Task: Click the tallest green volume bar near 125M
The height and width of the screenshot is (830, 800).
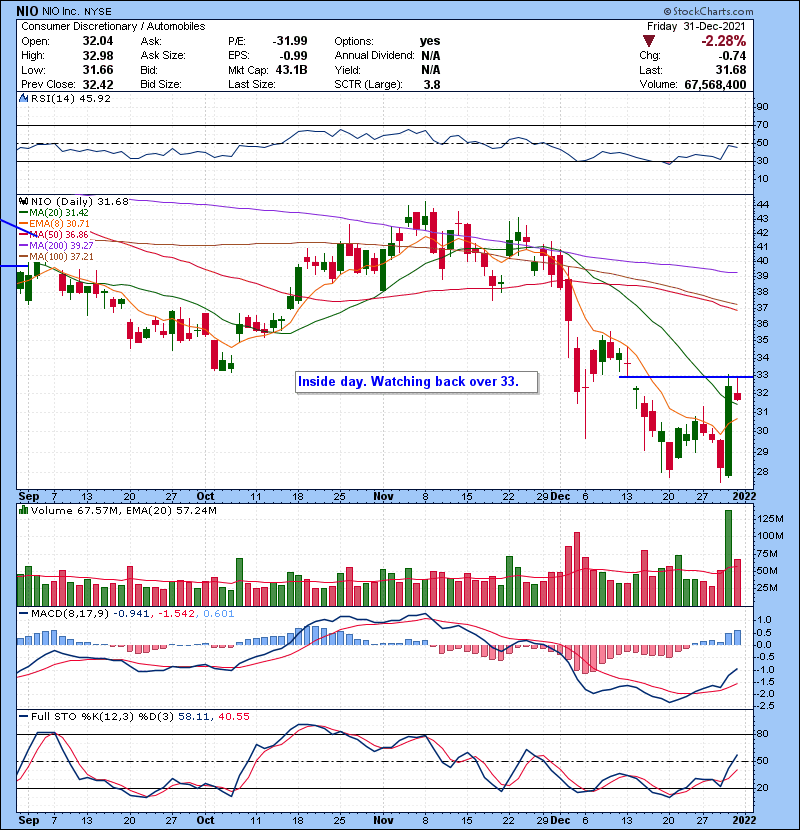Action: coord(729,558)
